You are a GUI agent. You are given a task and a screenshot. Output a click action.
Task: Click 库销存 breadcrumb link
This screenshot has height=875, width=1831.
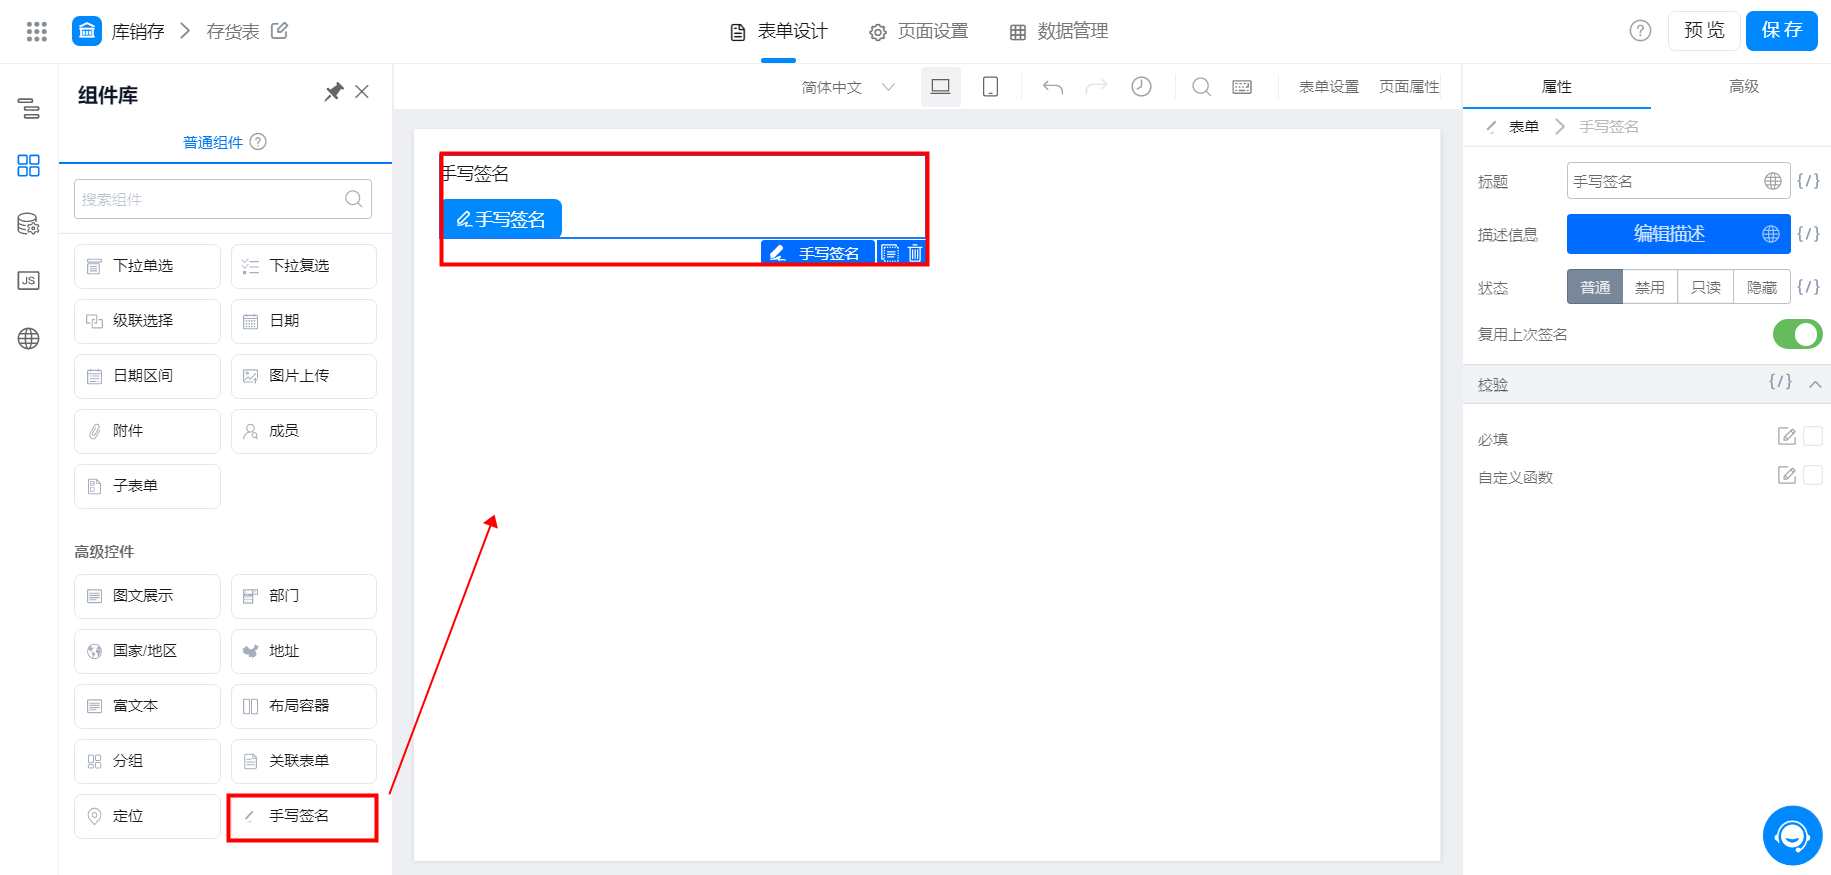click(138, 32)
